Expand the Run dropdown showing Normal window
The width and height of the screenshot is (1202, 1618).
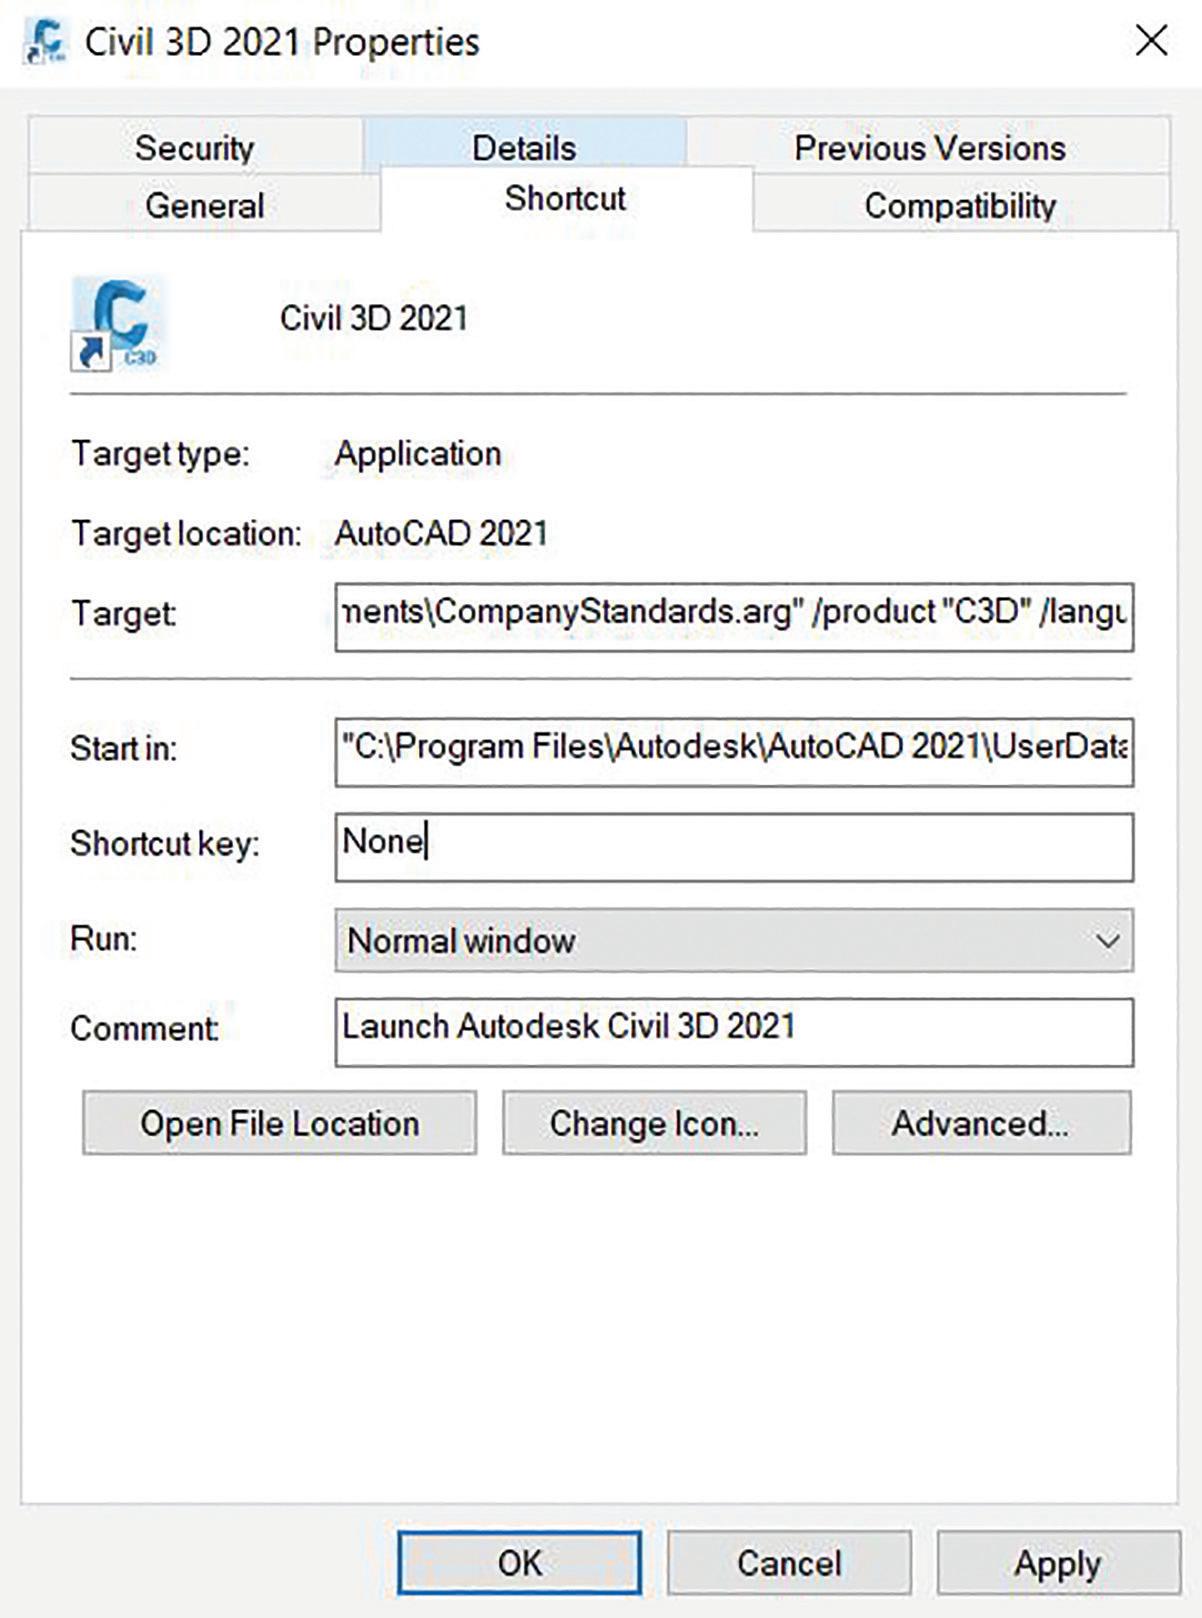734,940
